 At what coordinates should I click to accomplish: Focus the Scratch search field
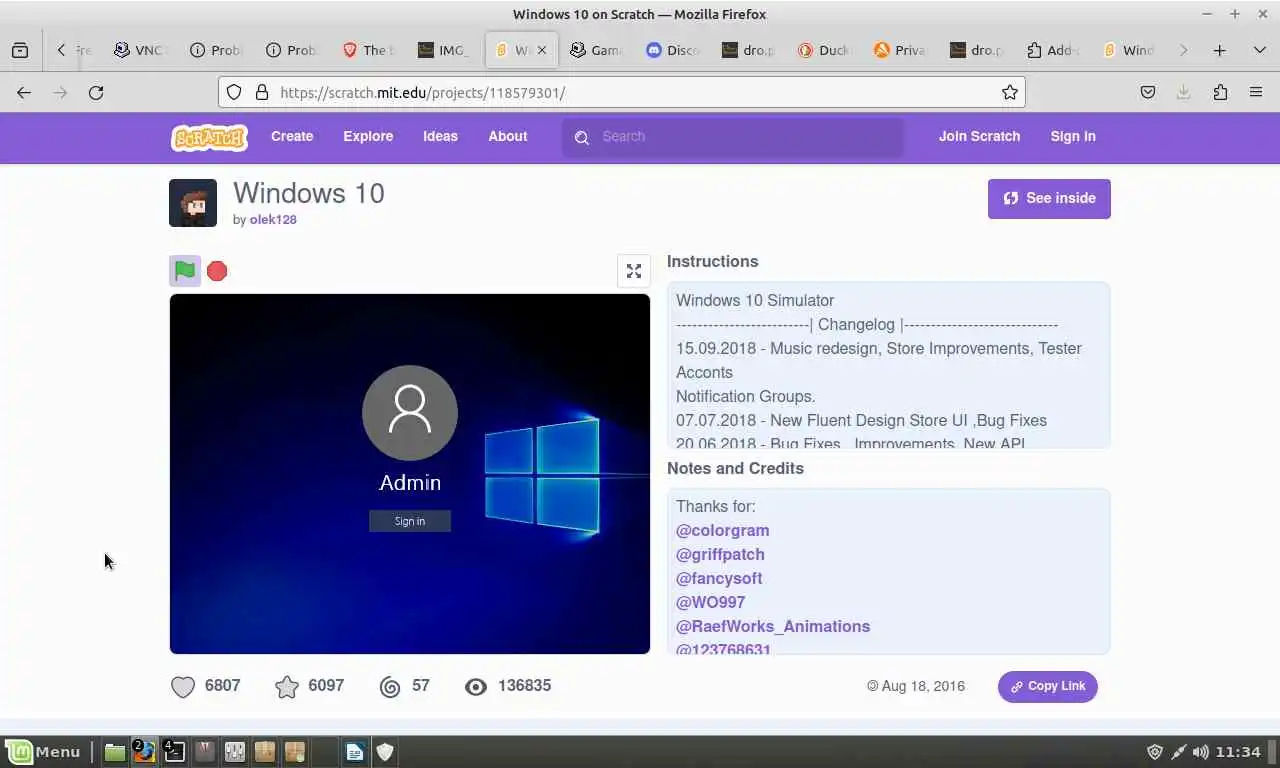[733, 137]
